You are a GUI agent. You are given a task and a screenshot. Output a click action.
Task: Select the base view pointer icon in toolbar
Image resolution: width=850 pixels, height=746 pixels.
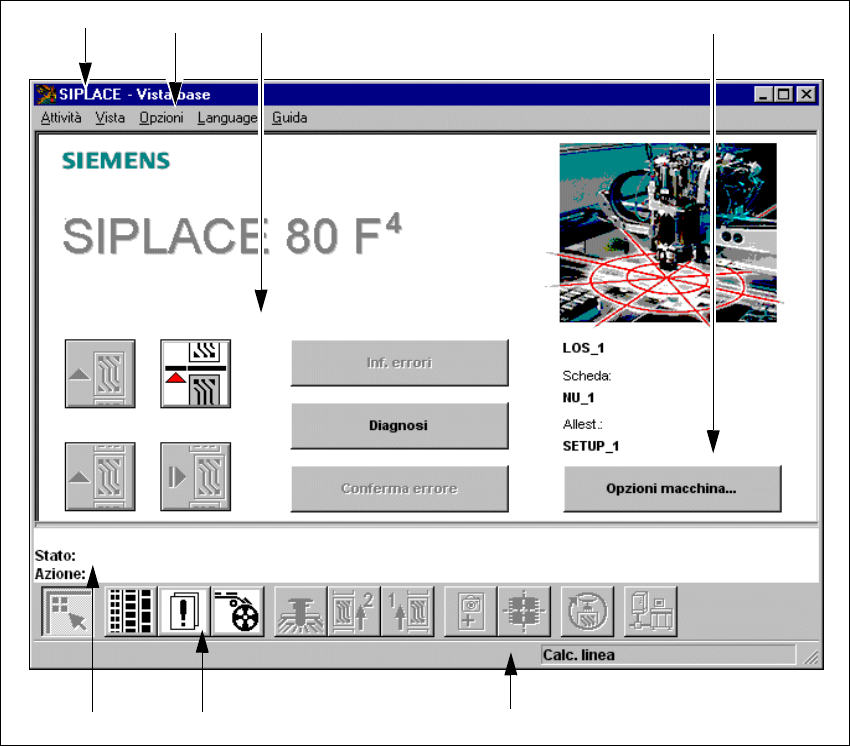[x=67, y=612]
